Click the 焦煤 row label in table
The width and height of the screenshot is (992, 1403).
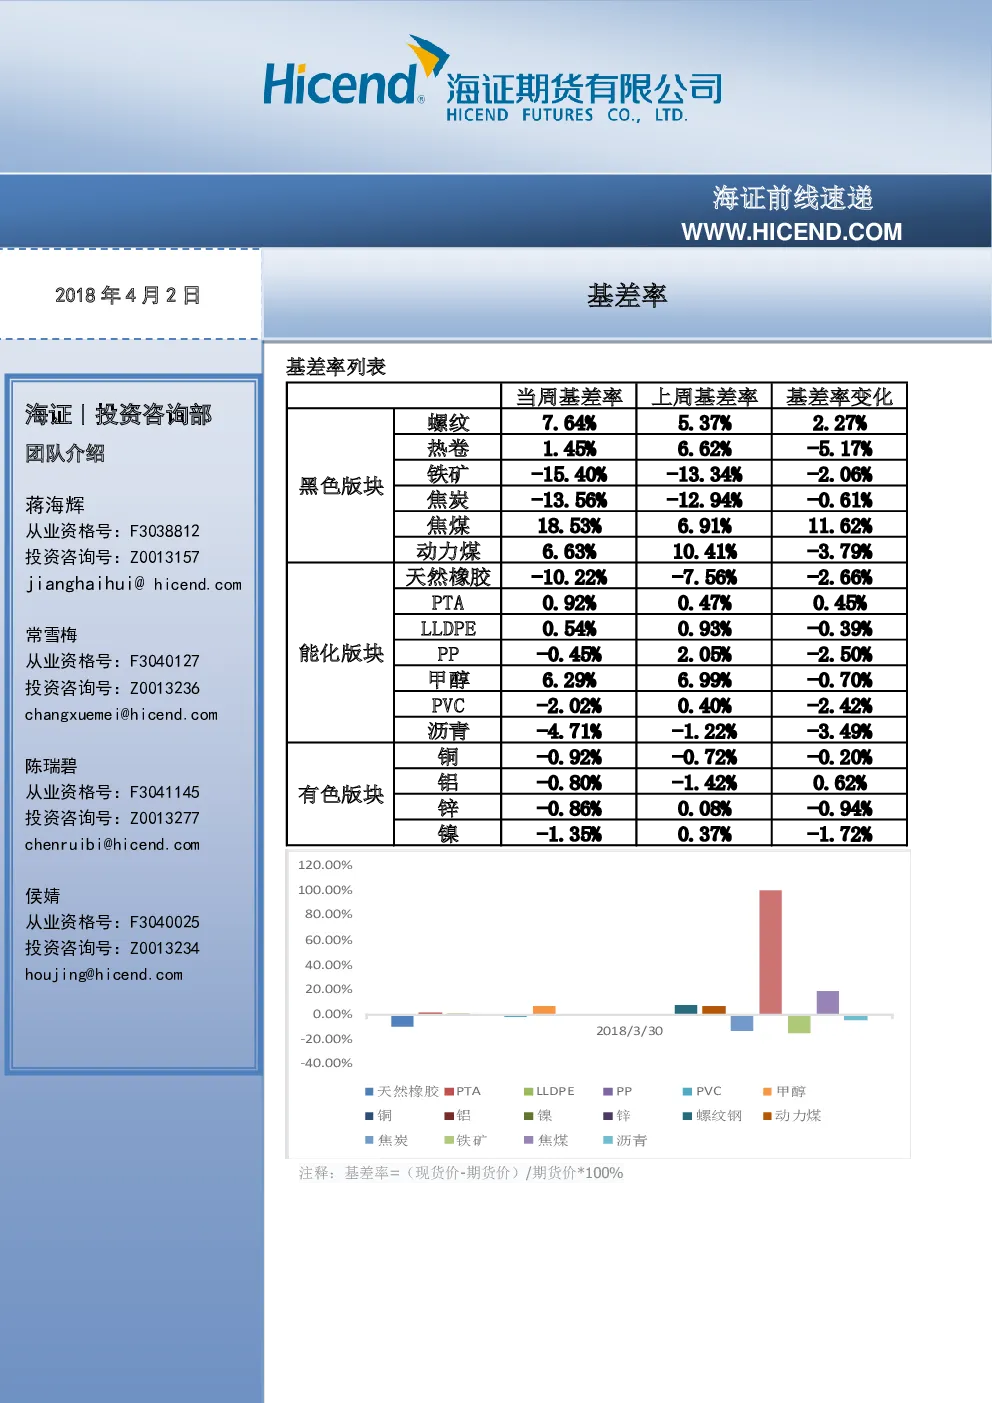tap(448, 525)
